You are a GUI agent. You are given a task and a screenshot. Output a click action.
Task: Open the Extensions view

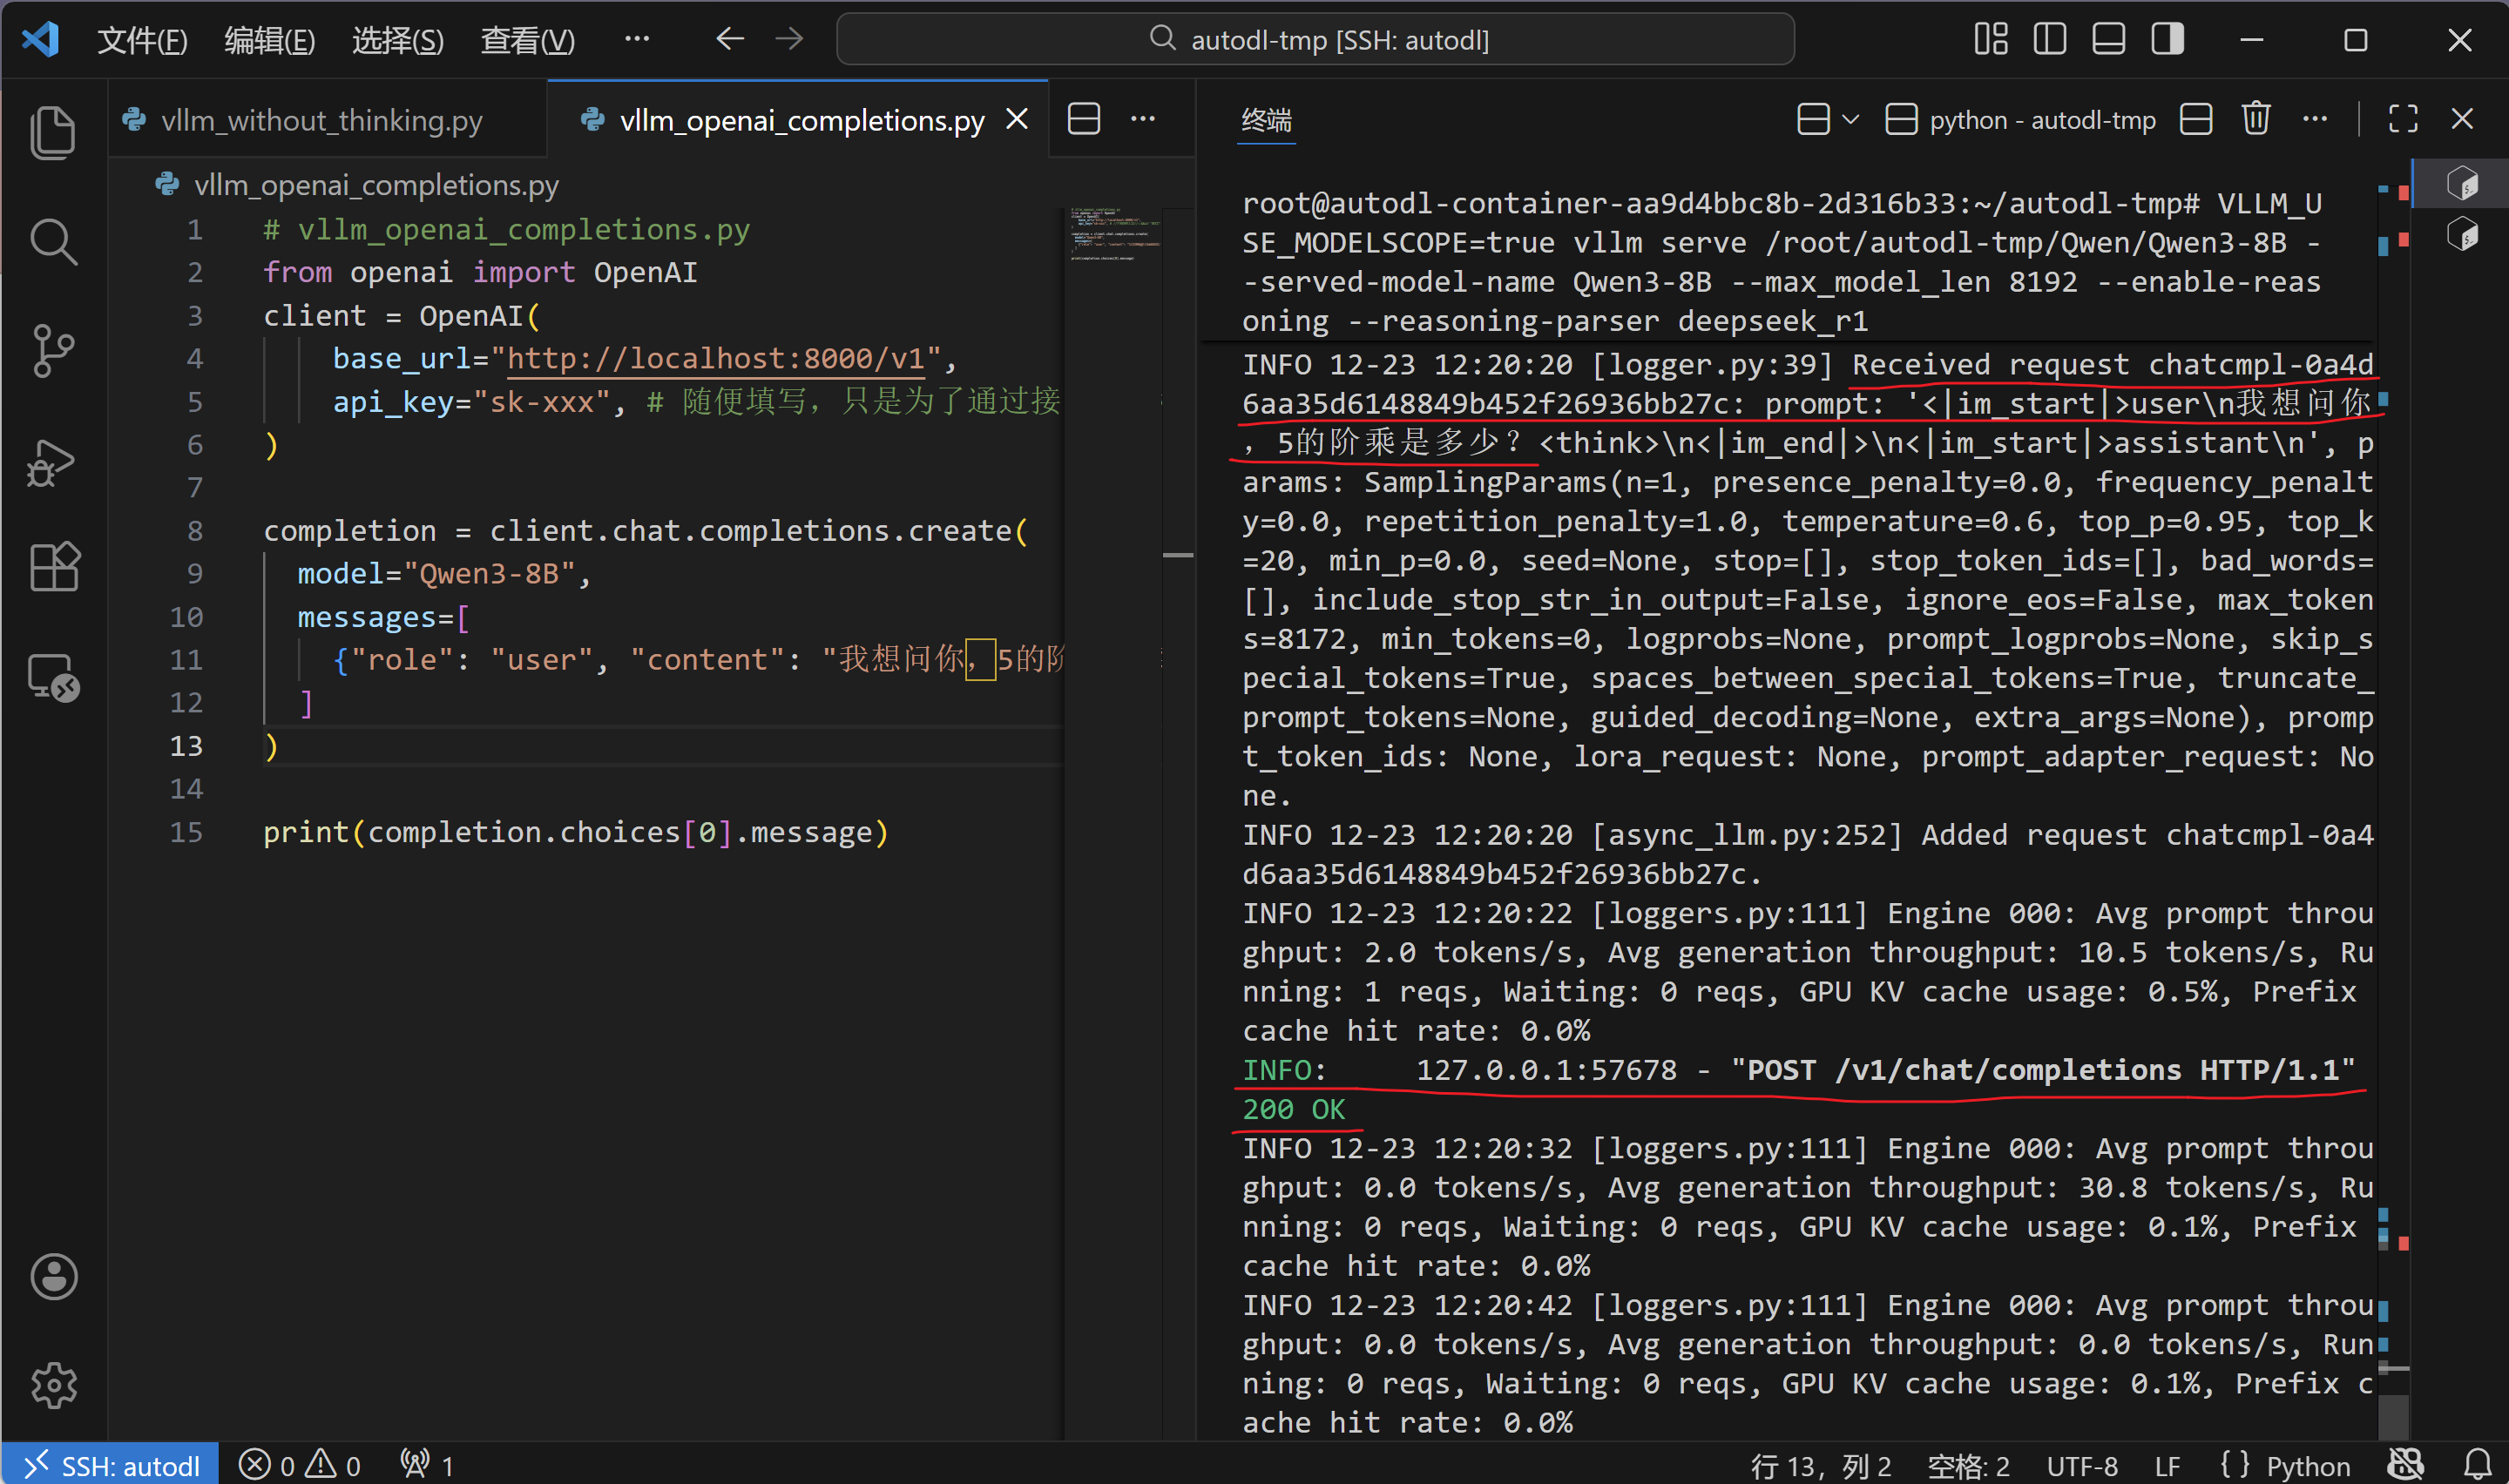tap(53, 568)
